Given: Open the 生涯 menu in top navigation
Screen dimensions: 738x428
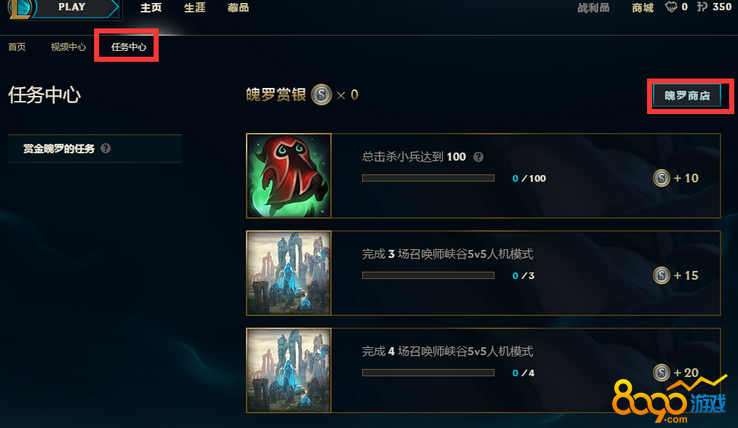Looking at the screenshot, I should 194,8.
